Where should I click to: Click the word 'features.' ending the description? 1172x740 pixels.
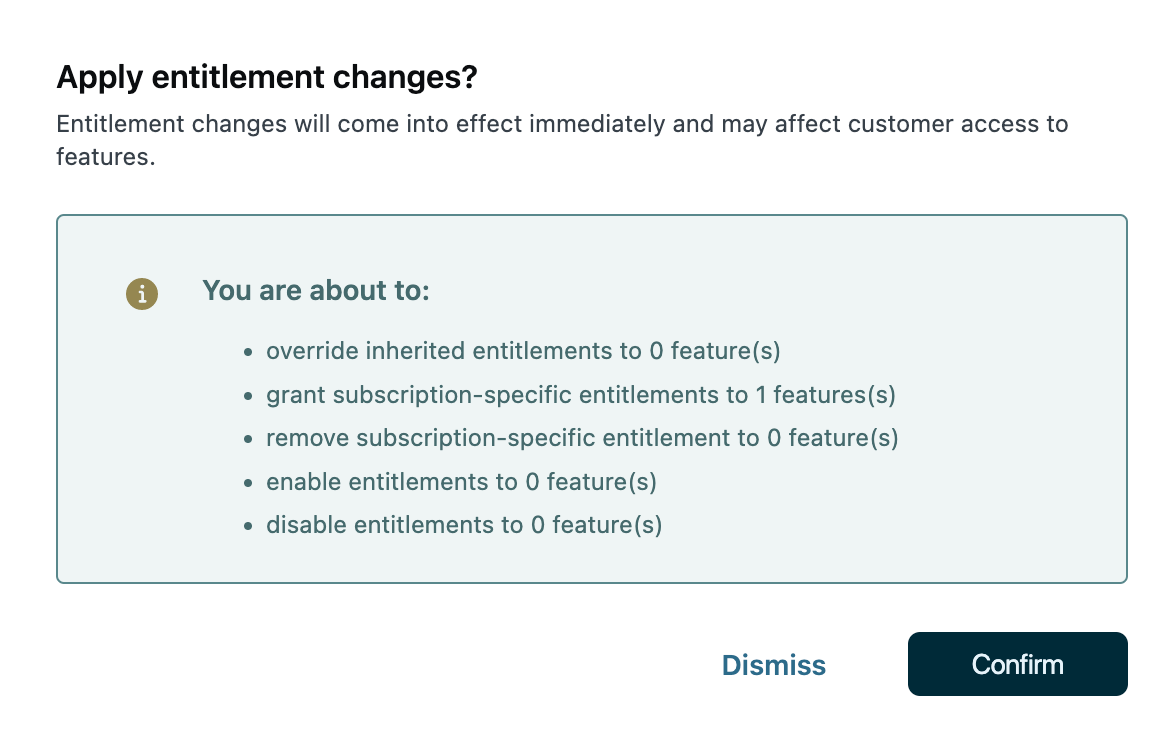tap(106, 157)
